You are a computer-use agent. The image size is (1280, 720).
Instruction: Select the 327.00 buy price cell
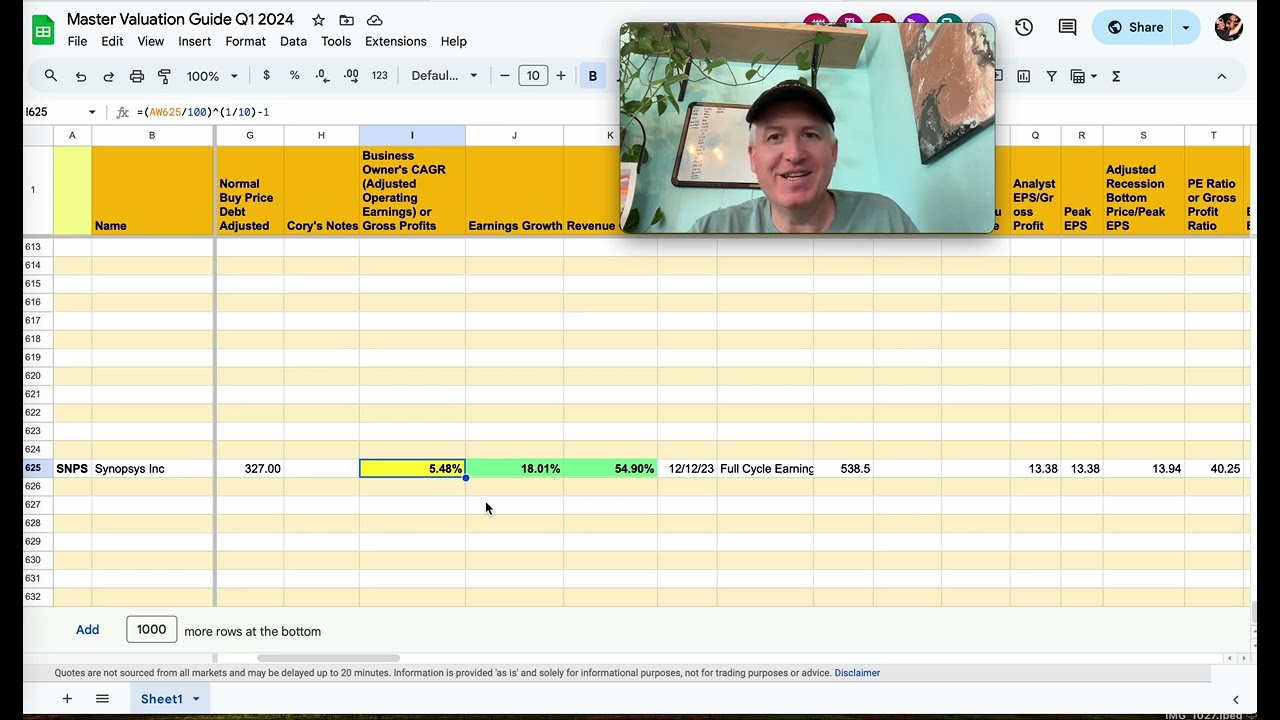tap(250, 468)
